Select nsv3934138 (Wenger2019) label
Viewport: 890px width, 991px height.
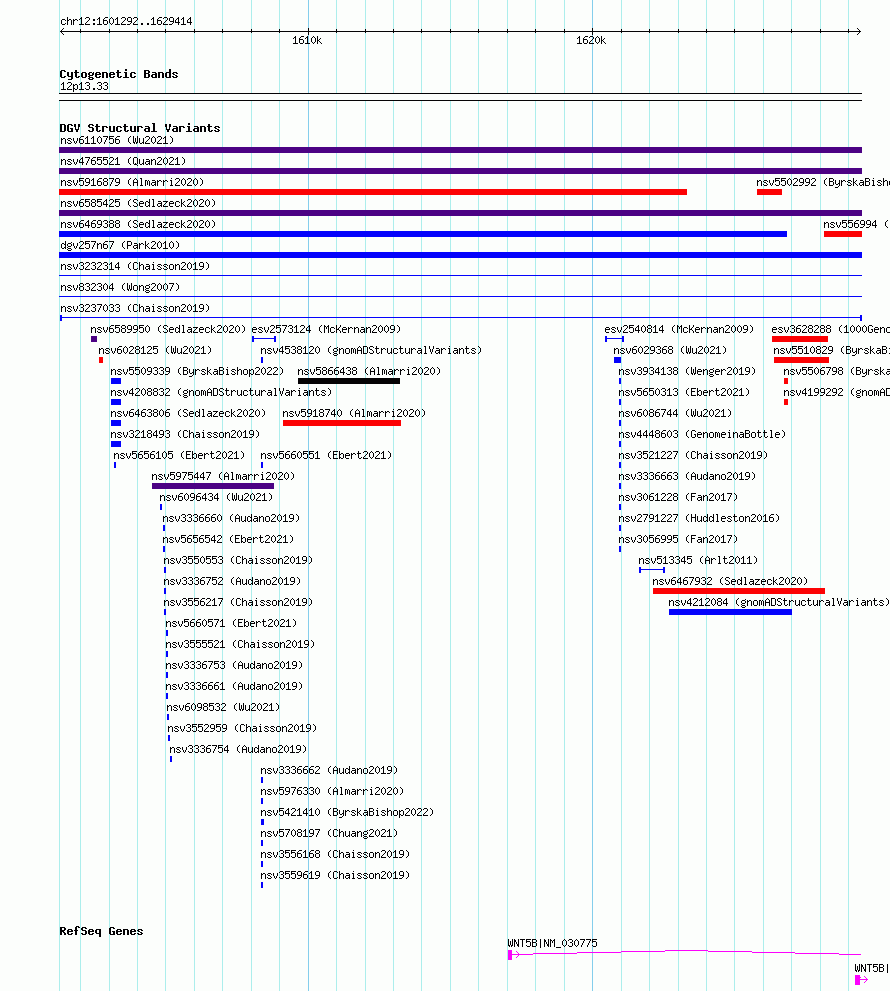point(687,371)
